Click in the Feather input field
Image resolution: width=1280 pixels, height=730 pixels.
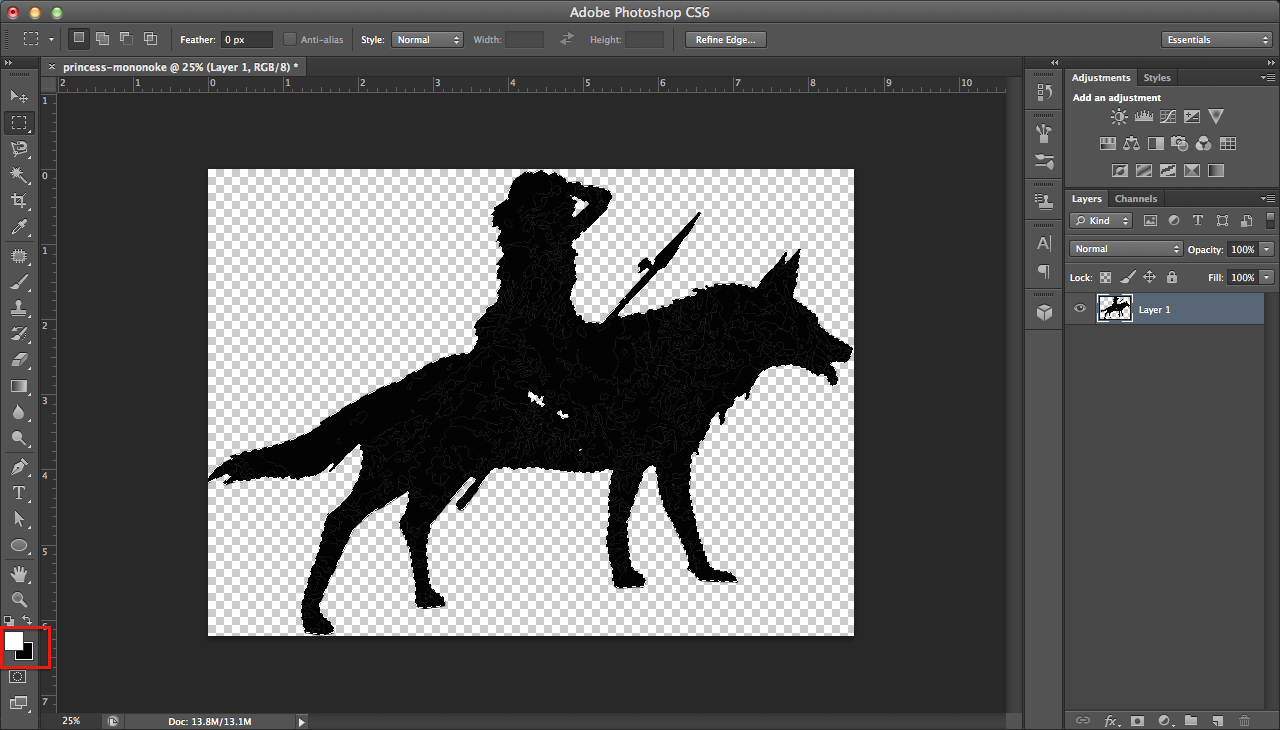pos(247,40)
